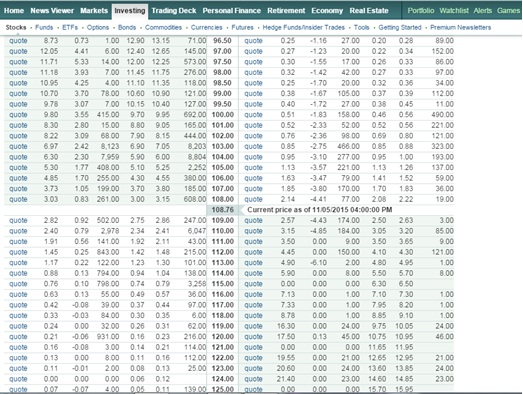The height and width of the screenshot is (394, 523).
Task: Open the Watchlist link
Action: tap(454, 11)
